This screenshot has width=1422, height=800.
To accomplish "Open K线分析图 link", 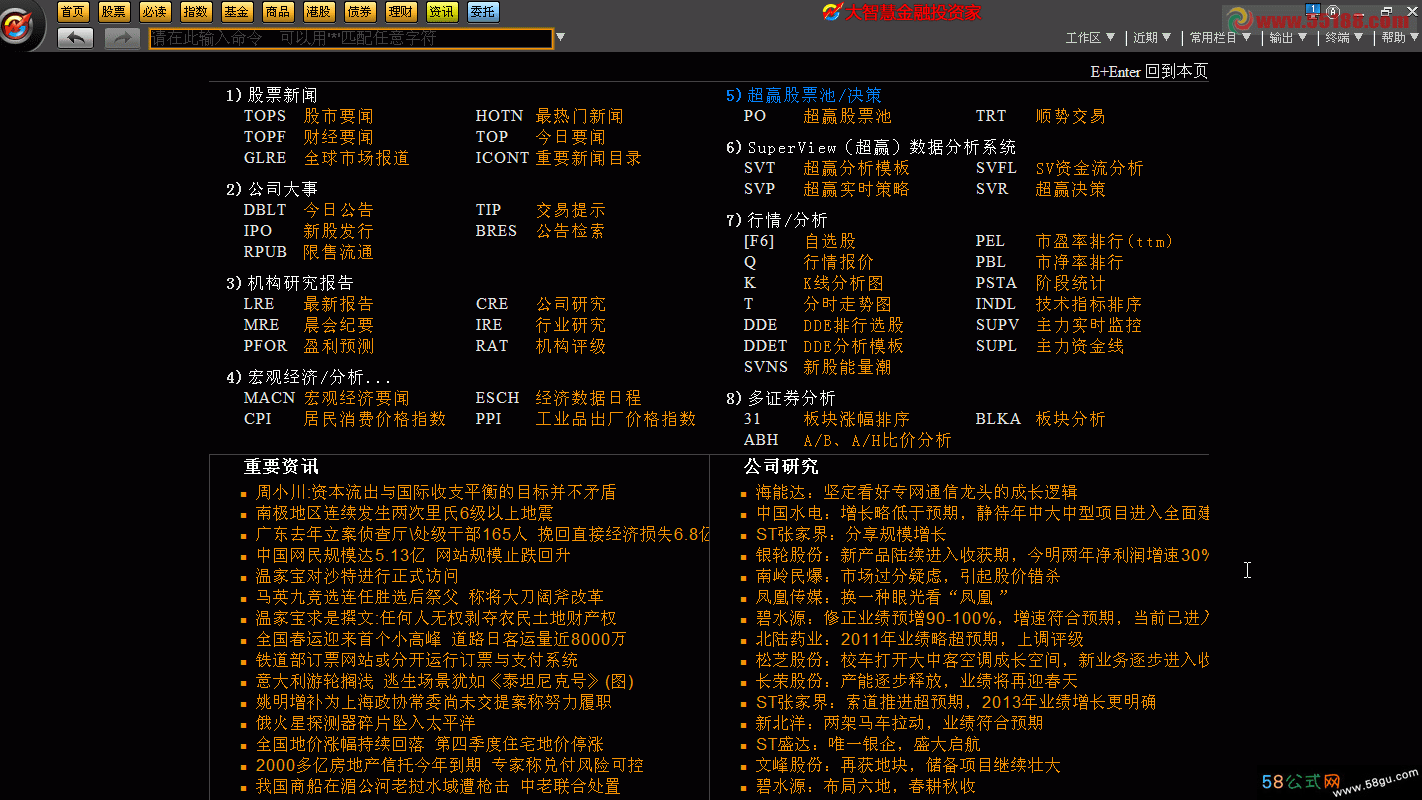I will [844, 283].
